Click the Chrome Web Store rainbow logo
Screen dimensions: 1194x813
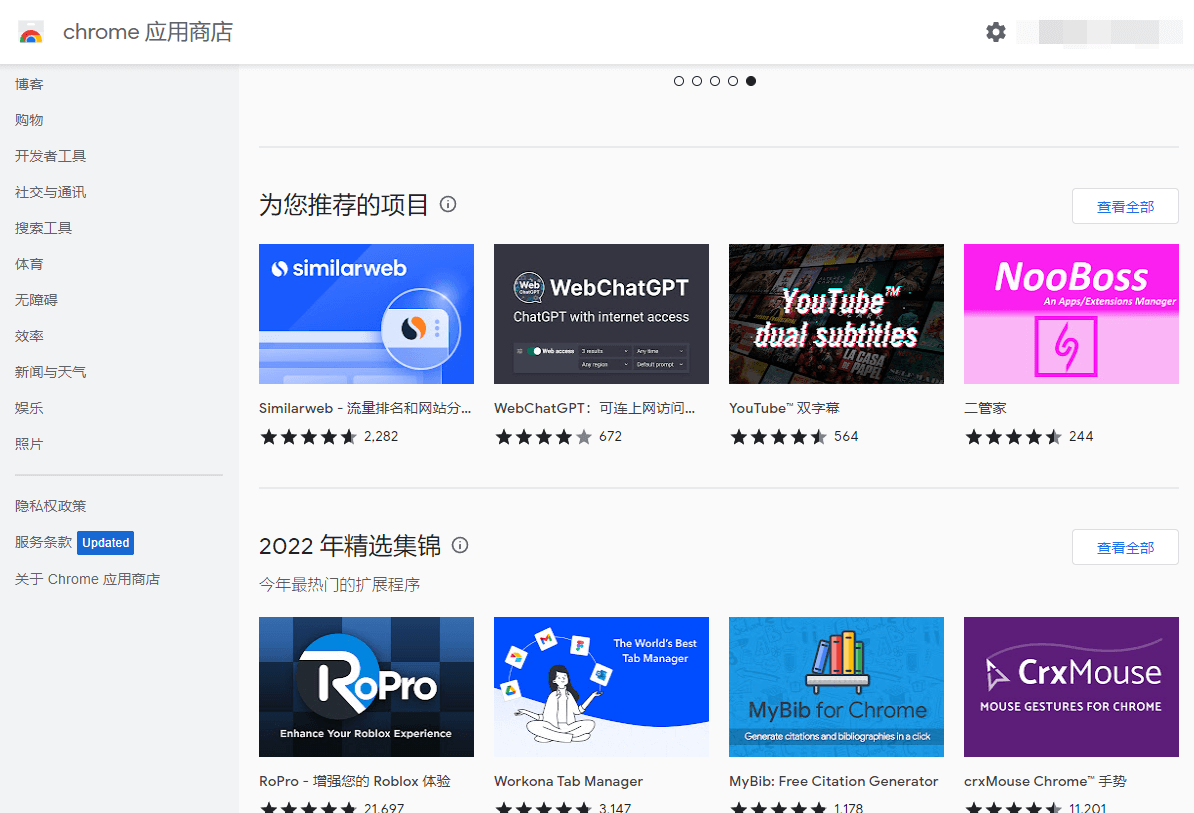point(31,33)
